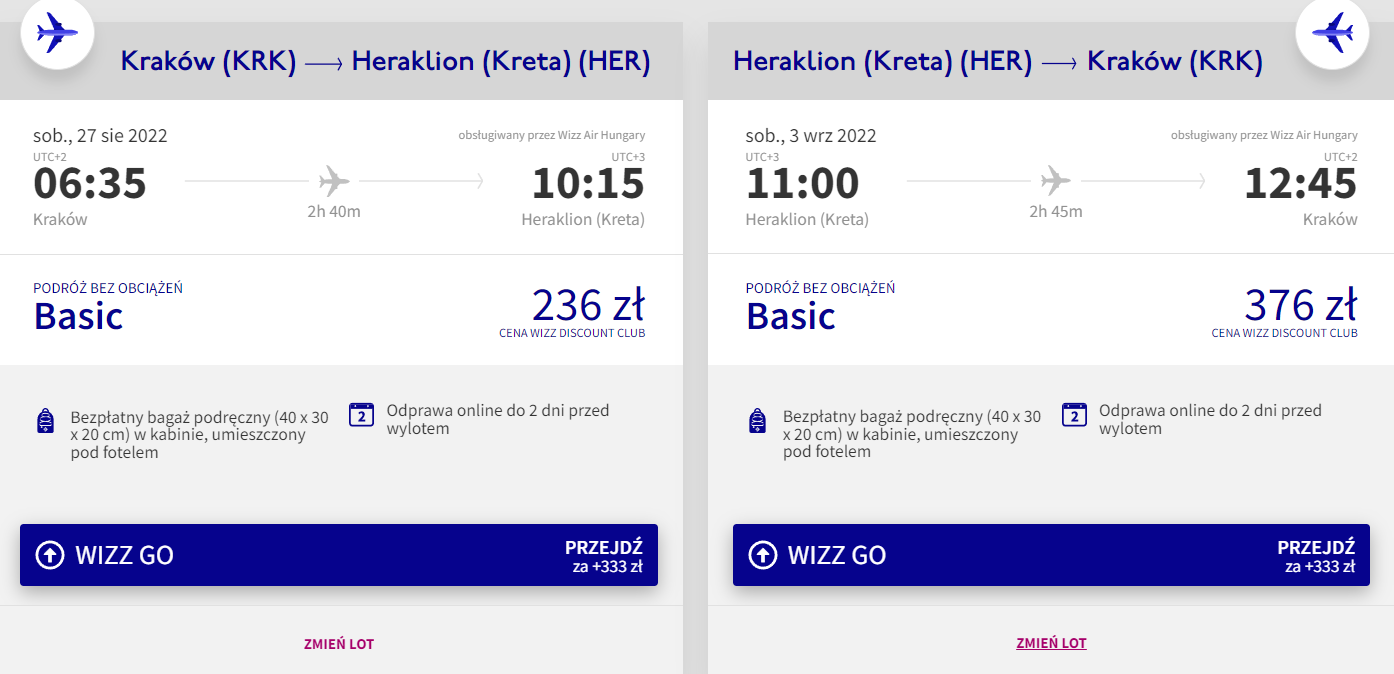Click the 11:00 departure time from Heraklion
This screenshot has height=674, width=1394.
click(802, 184)
